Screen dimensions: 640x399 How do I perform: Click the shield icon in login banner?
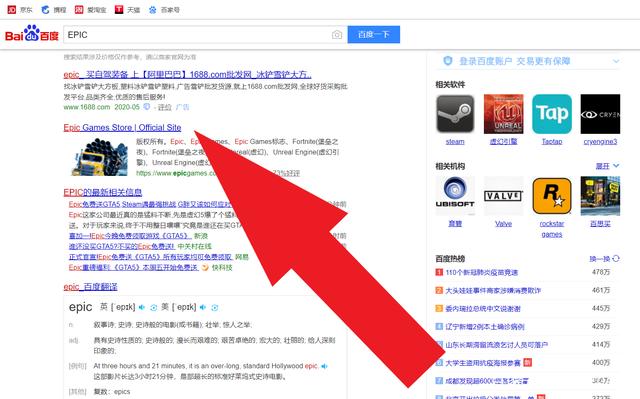click(448, 61)
